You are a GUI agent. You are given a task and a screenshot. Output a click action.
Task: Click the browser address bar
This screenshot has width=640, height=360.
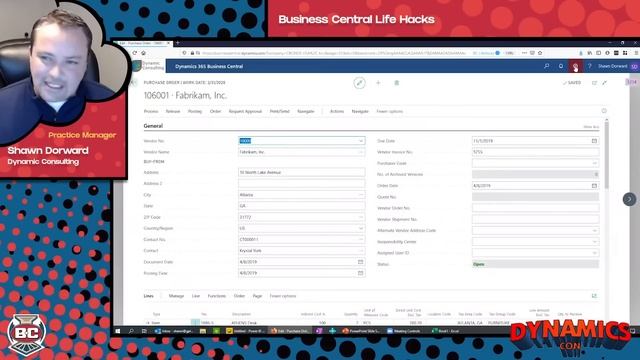pos(333,53)
